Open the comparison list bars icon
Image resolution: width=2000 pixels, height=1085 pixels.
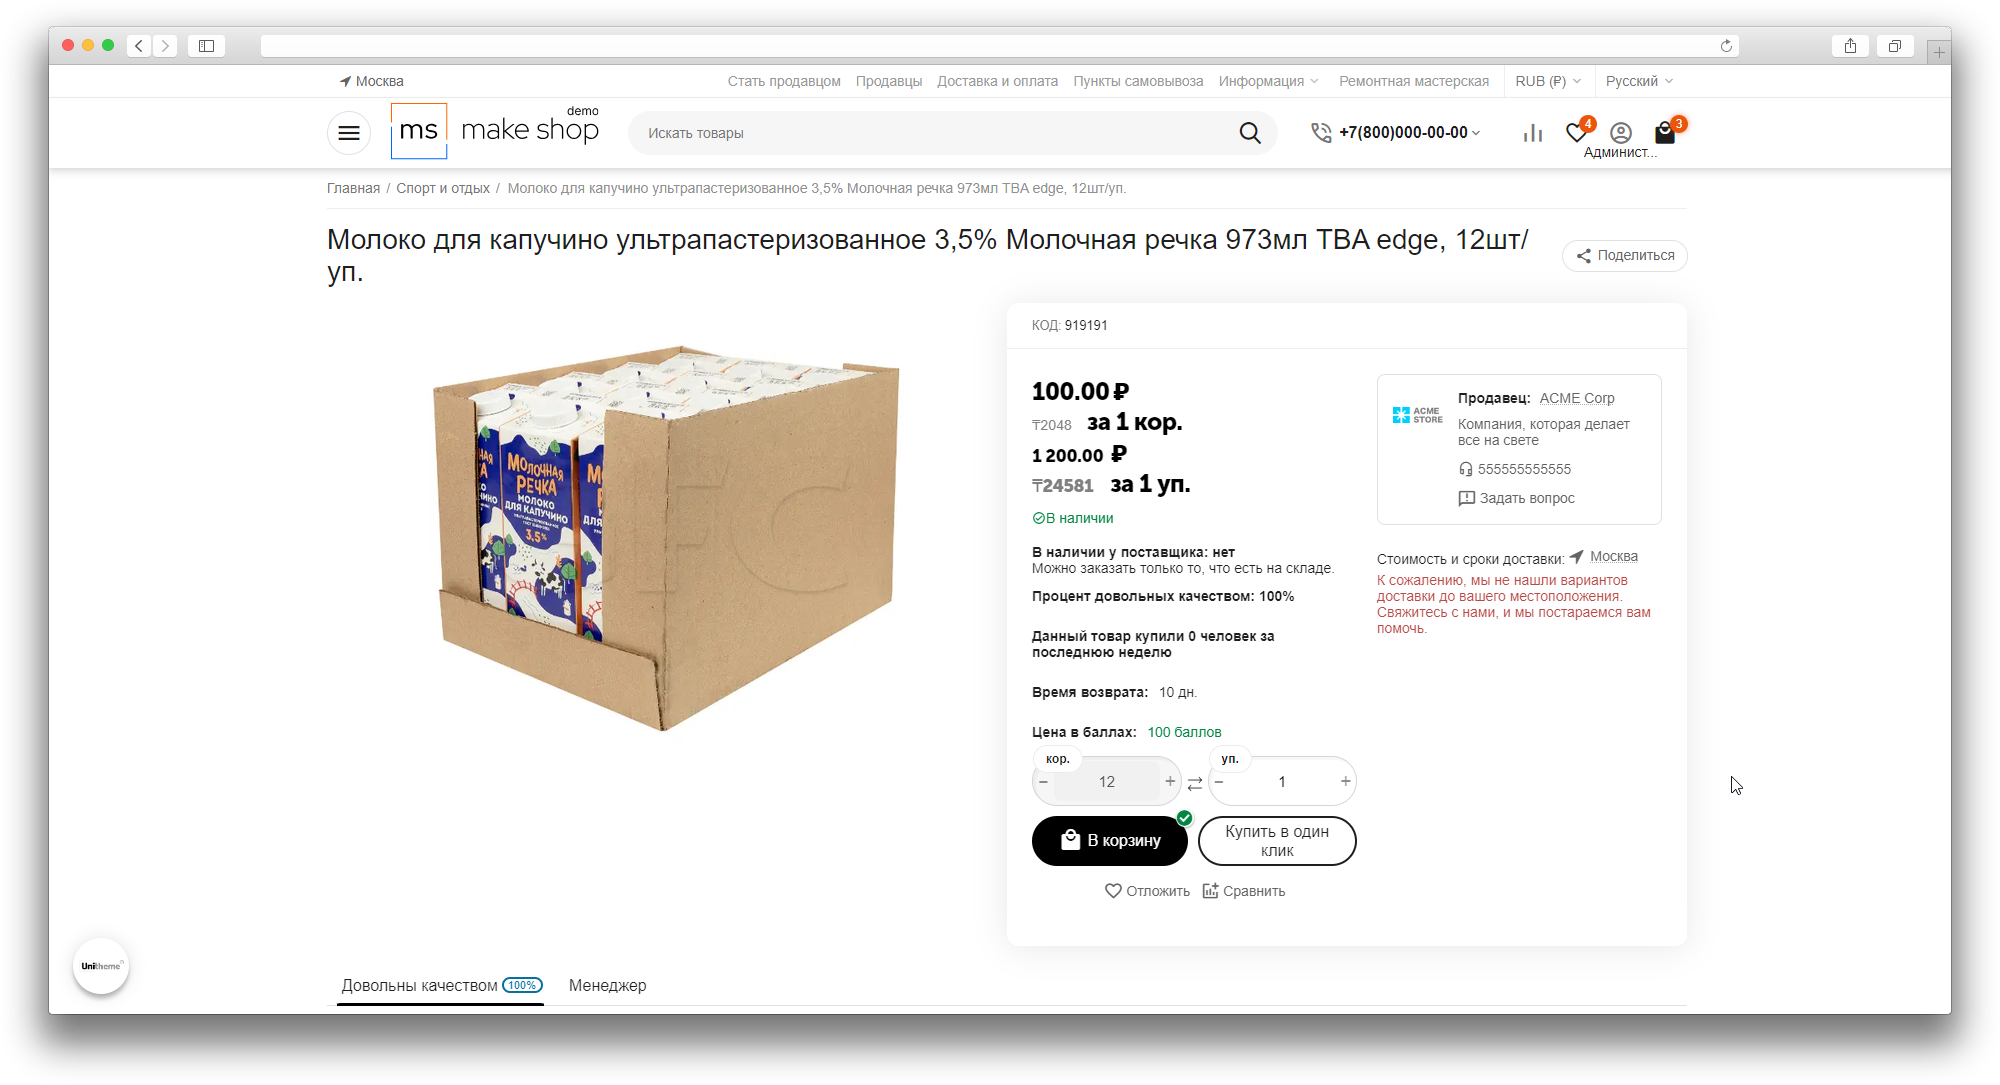pyautogui.click(x=1533, y=133)
